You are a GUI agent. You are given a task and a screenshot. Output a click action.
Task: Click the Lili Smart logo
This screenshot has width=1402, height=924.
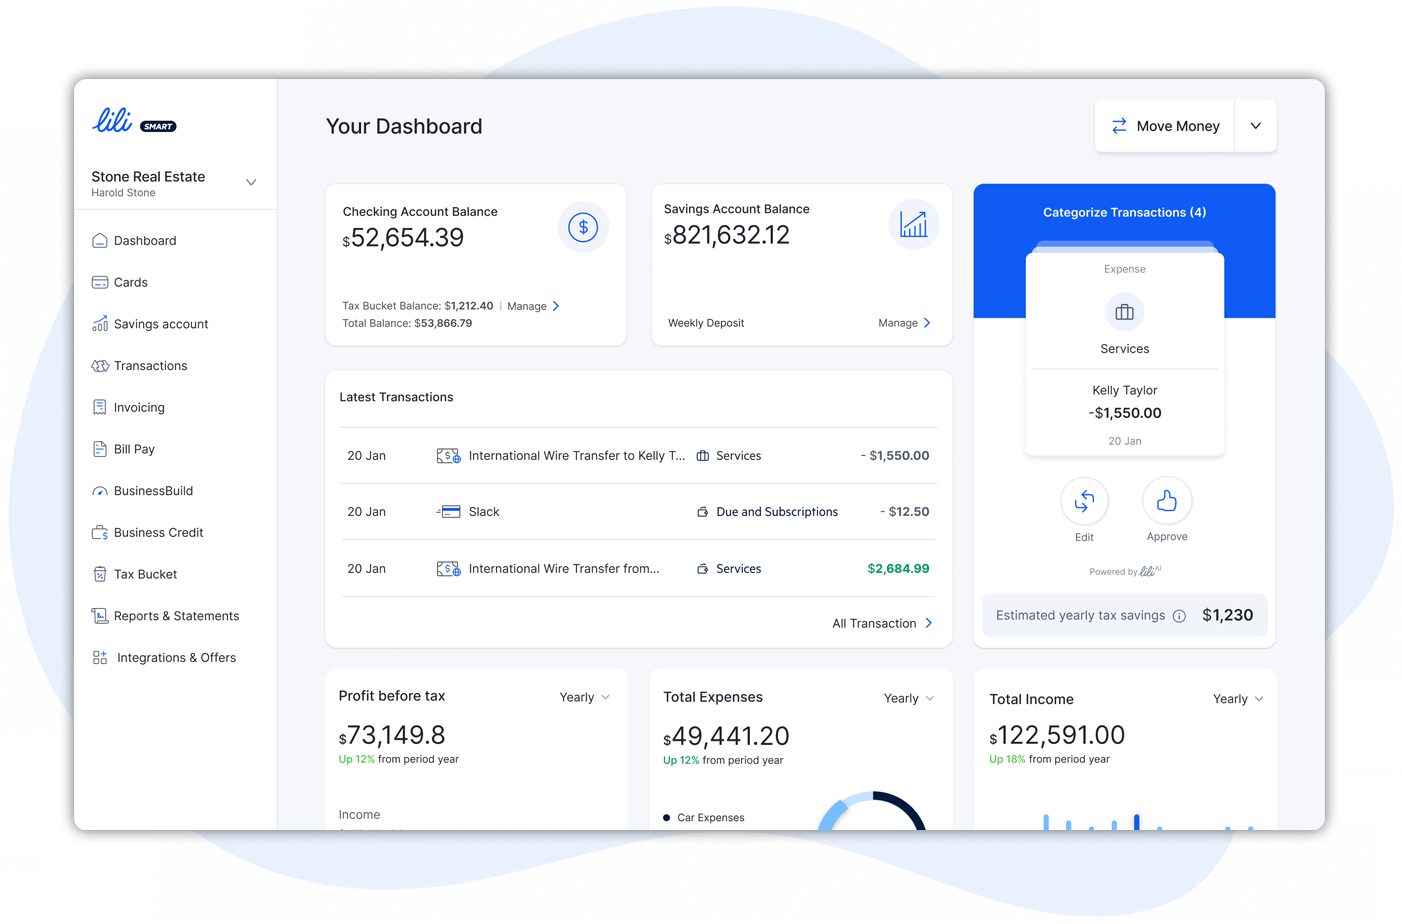134,122
